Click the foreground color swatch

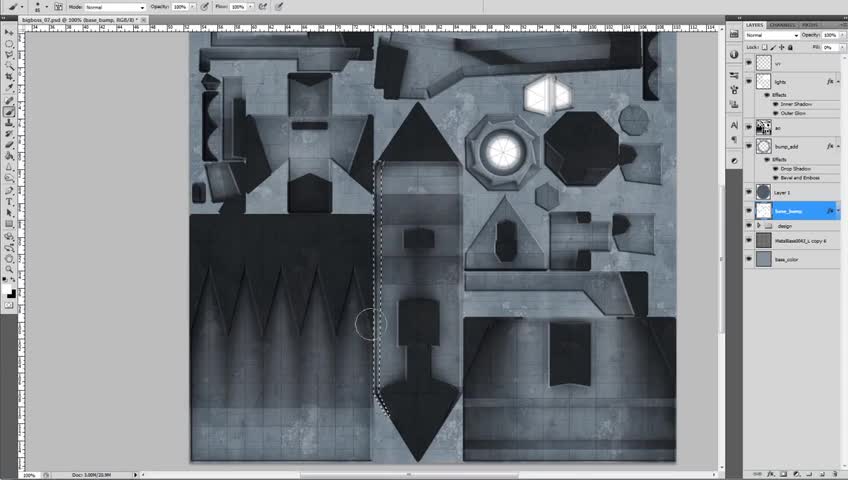[x=6, y=290]
